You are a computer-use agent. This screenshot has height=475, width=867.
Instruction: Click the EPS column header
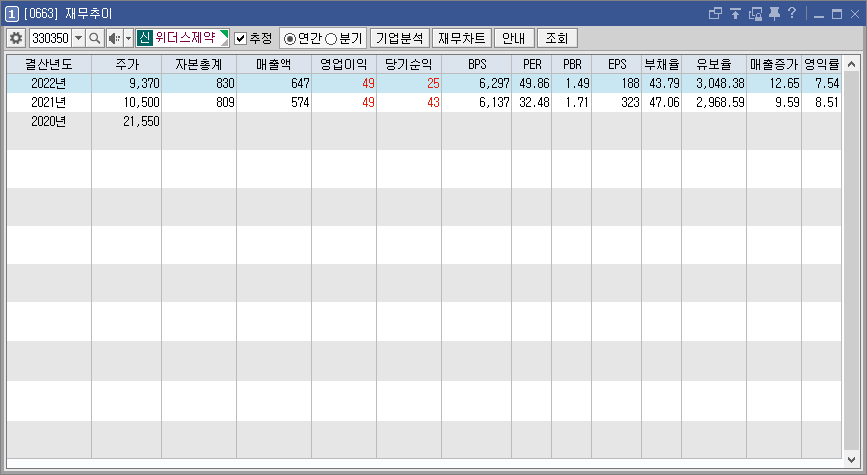click(x=617, y=64)
